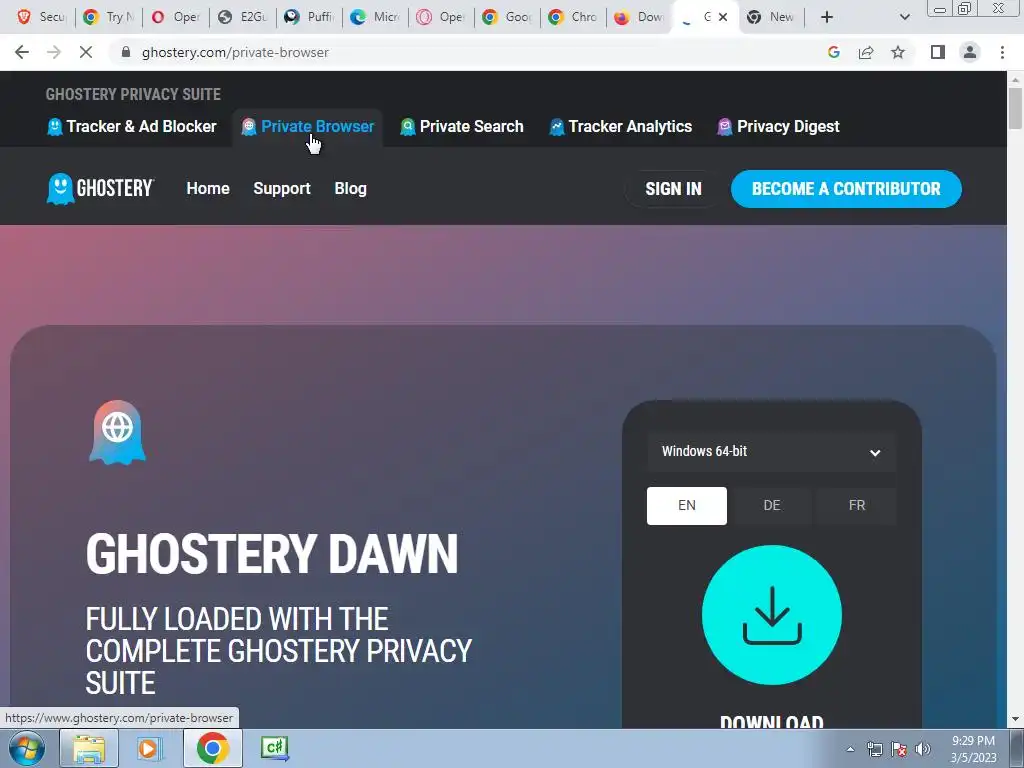Click the padlock site info icon
The image size is (1024, 768).
coord(126,52)
